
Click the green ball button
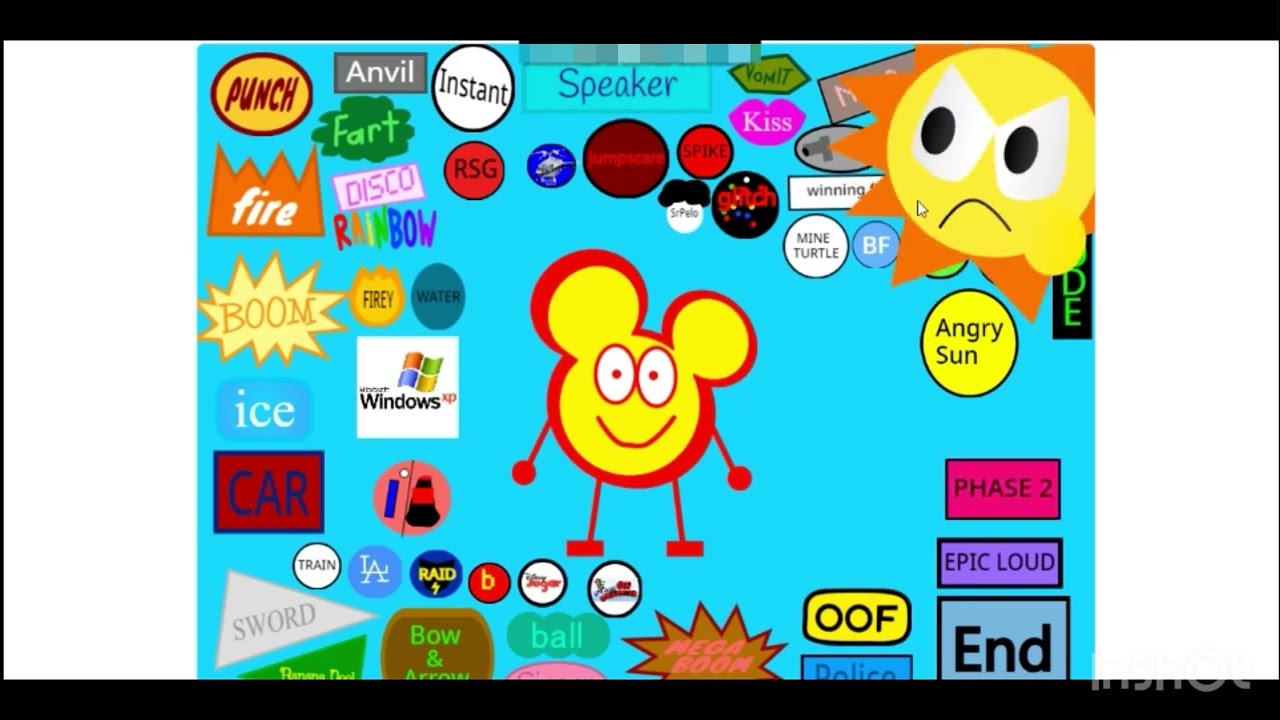[557, 636]
